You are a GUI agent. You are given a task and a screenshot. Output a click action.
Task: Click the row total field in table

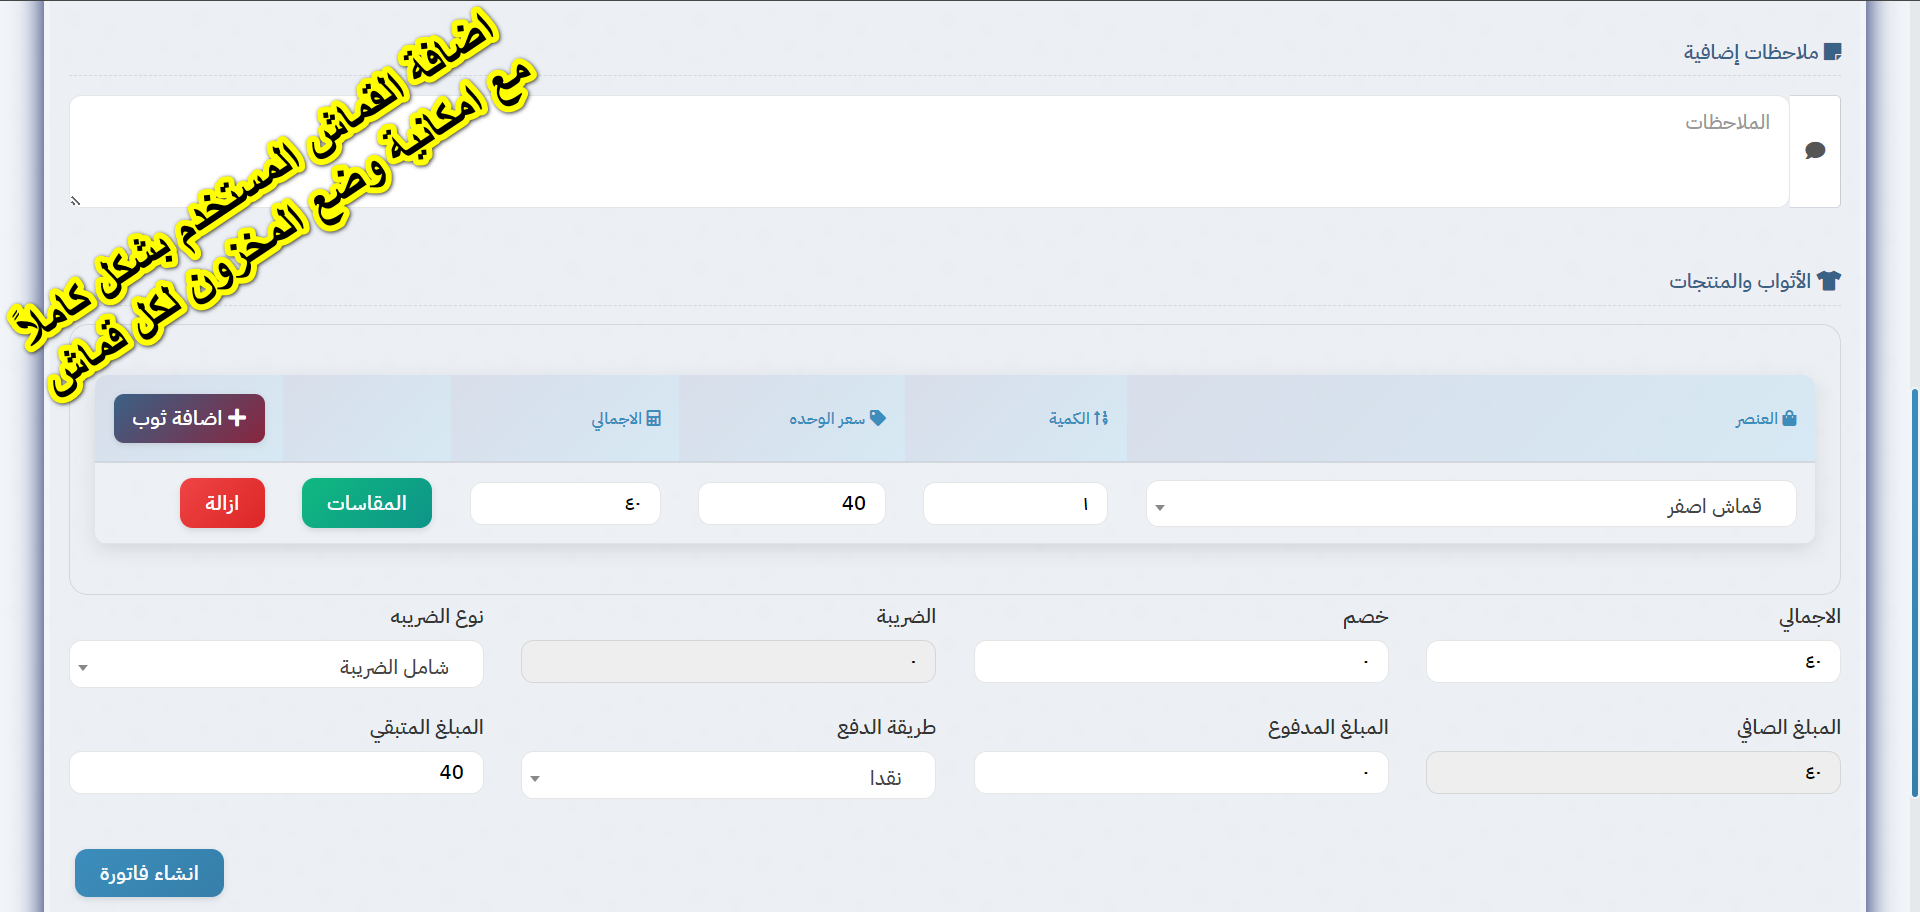(x=565, y=503)
